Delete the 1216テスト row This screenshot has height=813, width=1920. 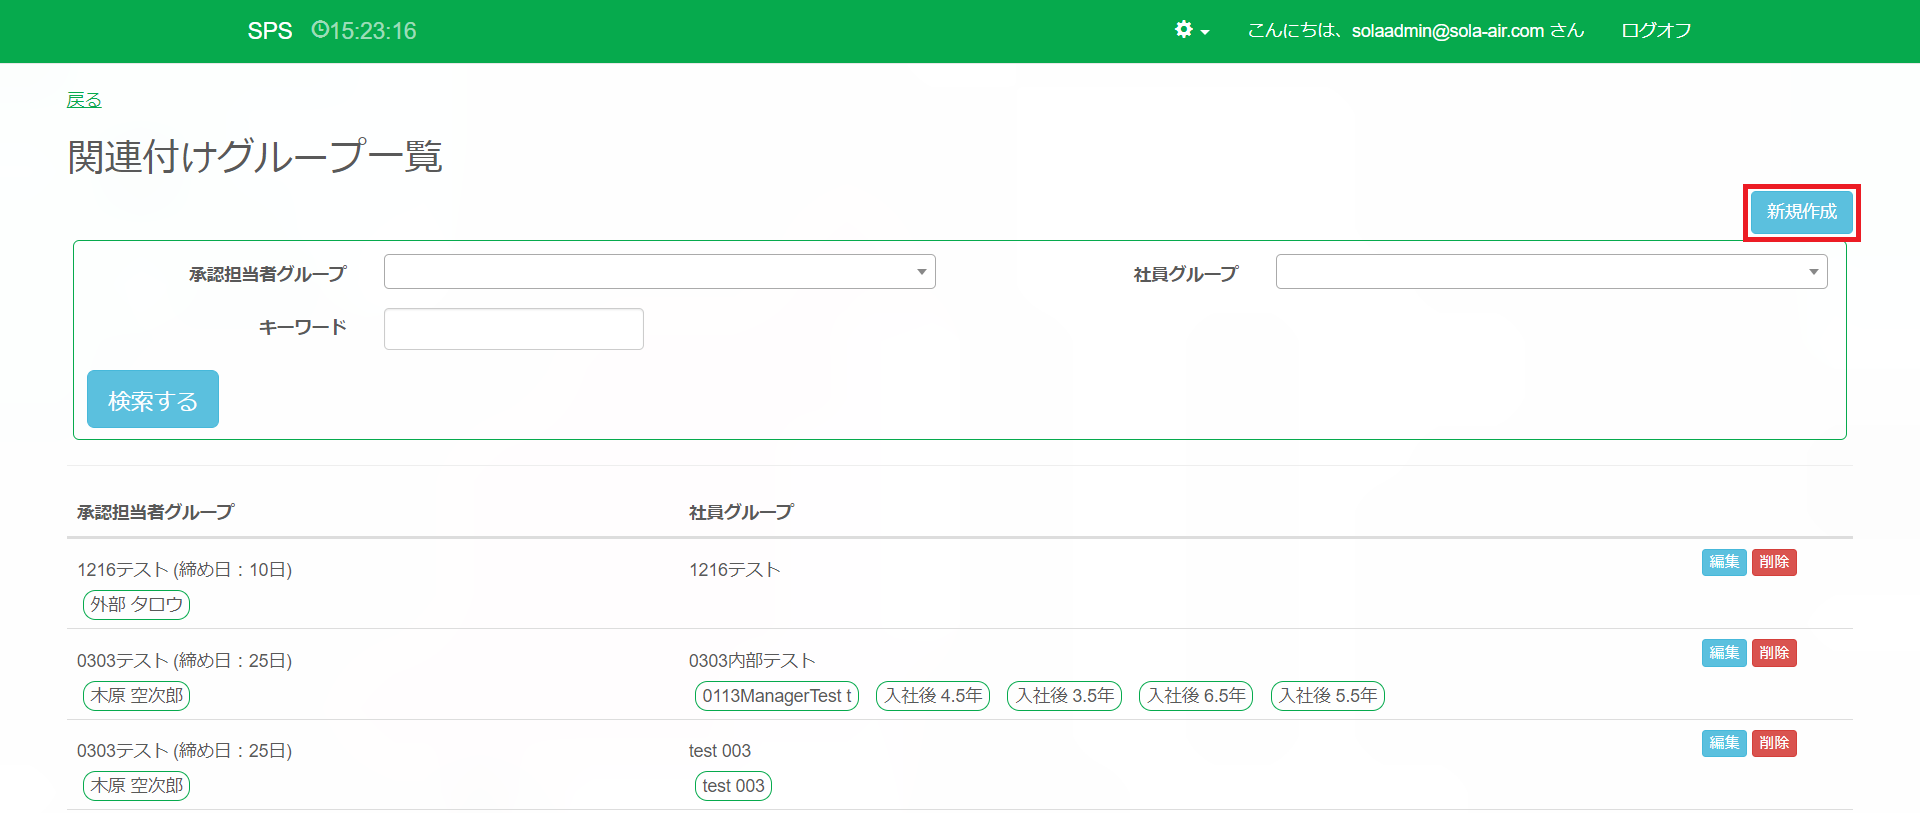click(x=1774, y=562)
